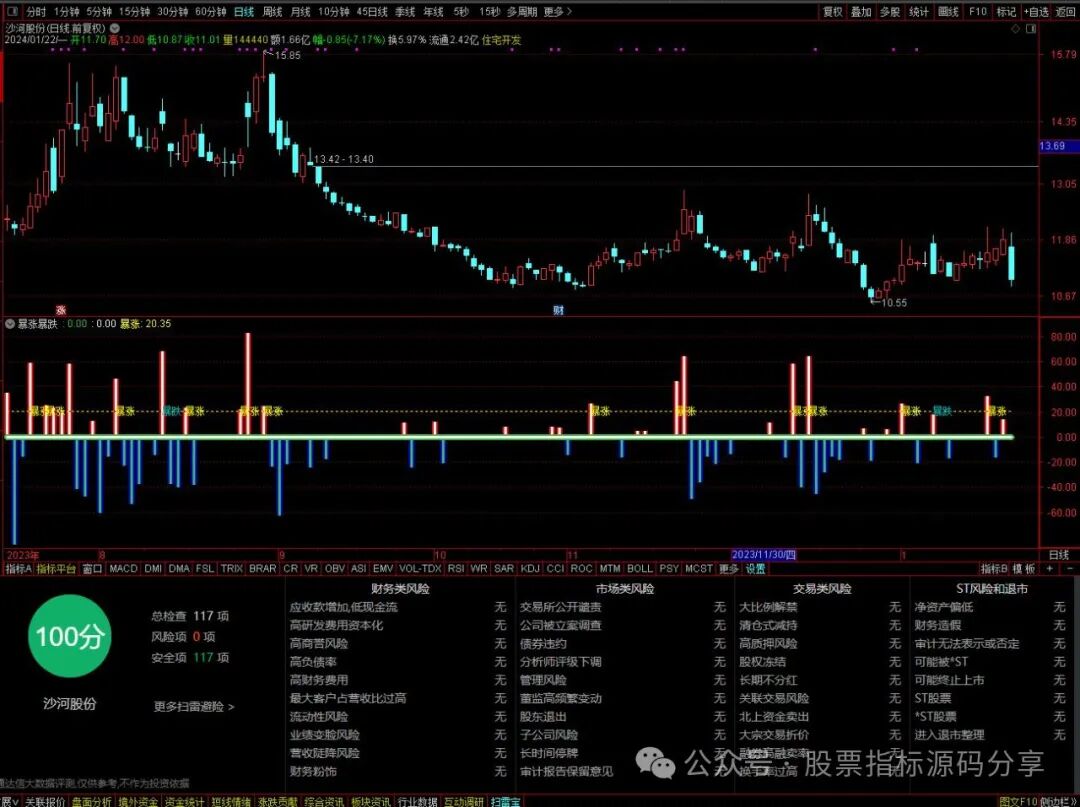1080x807 pixels.
Task: Select the VOL-TDX indicator
Action: click(x=420, y=569)
